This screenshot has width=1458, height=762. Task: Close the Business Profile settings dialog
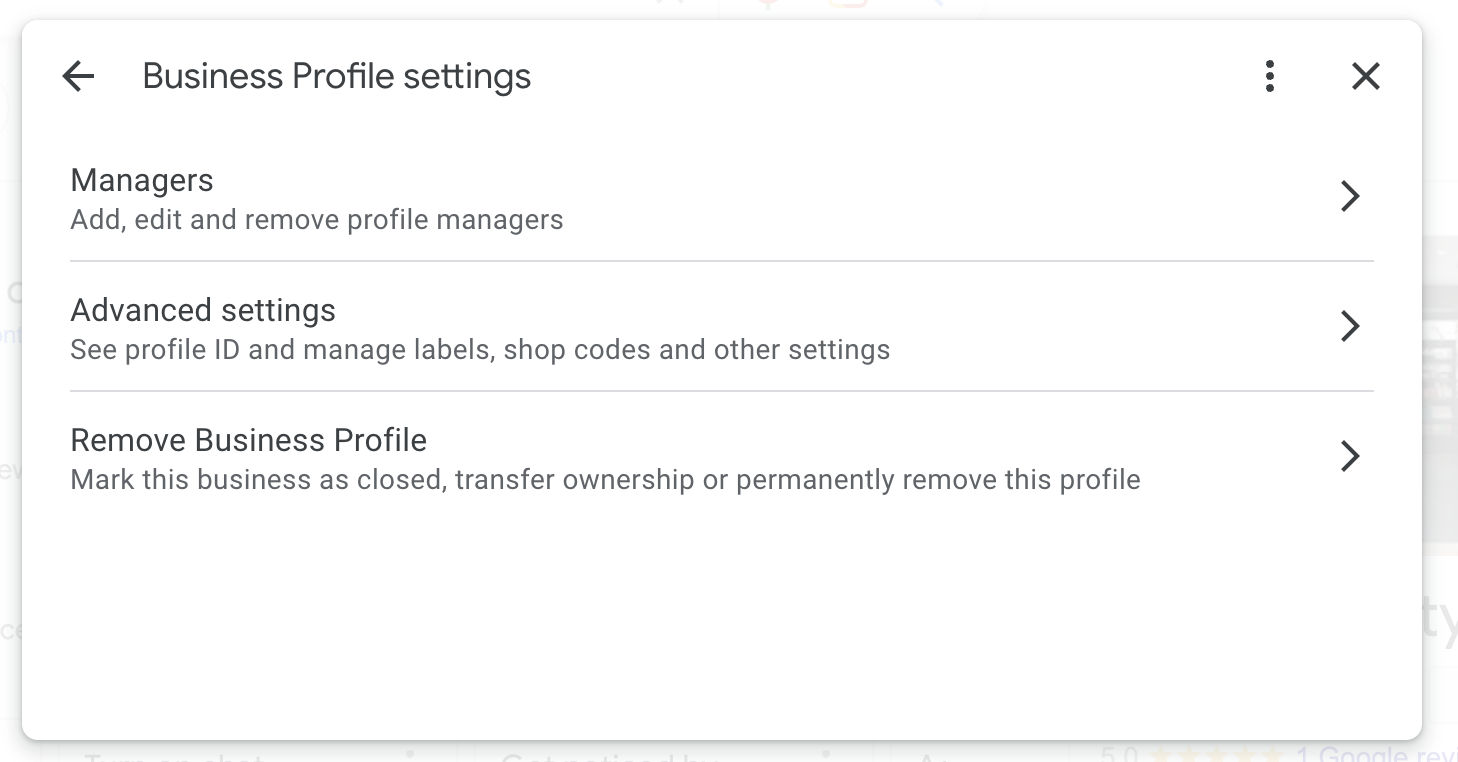1365,76
